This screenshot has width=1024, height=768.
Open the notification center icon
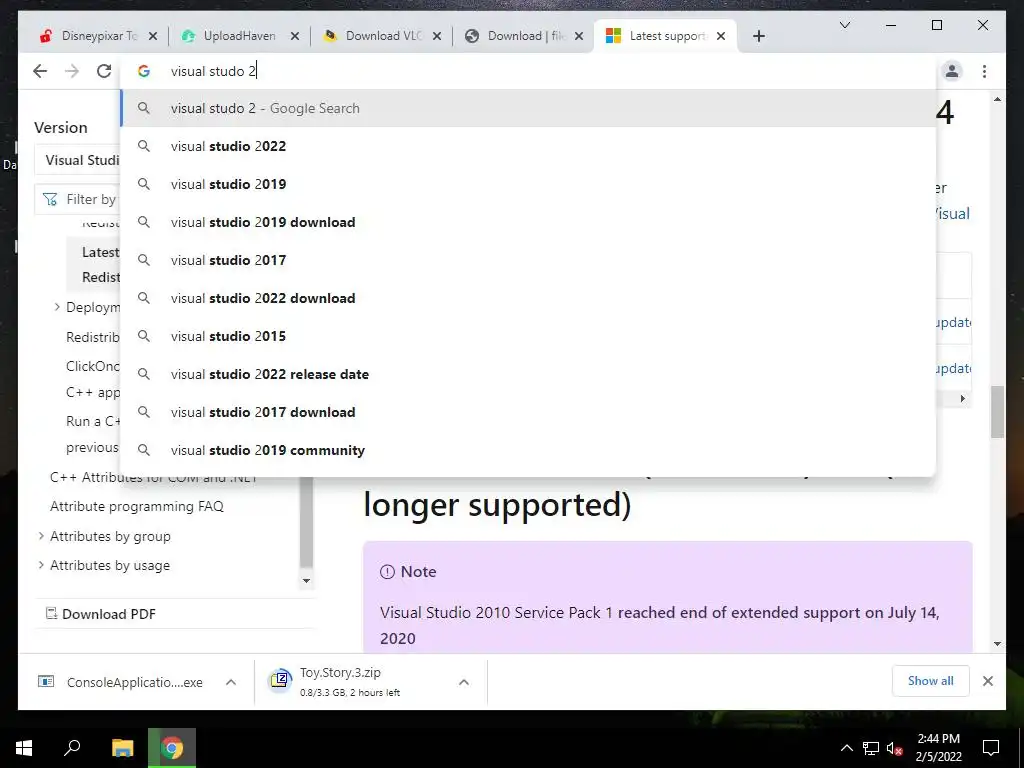tap(991, 748)
